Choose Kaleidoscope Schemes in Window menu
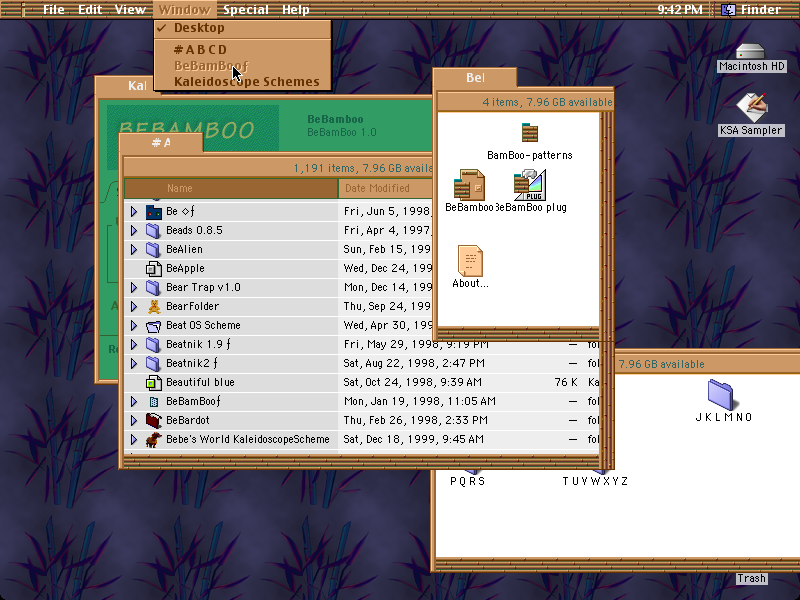The height and width of the screenshot is (600, 800). (242, 82)
